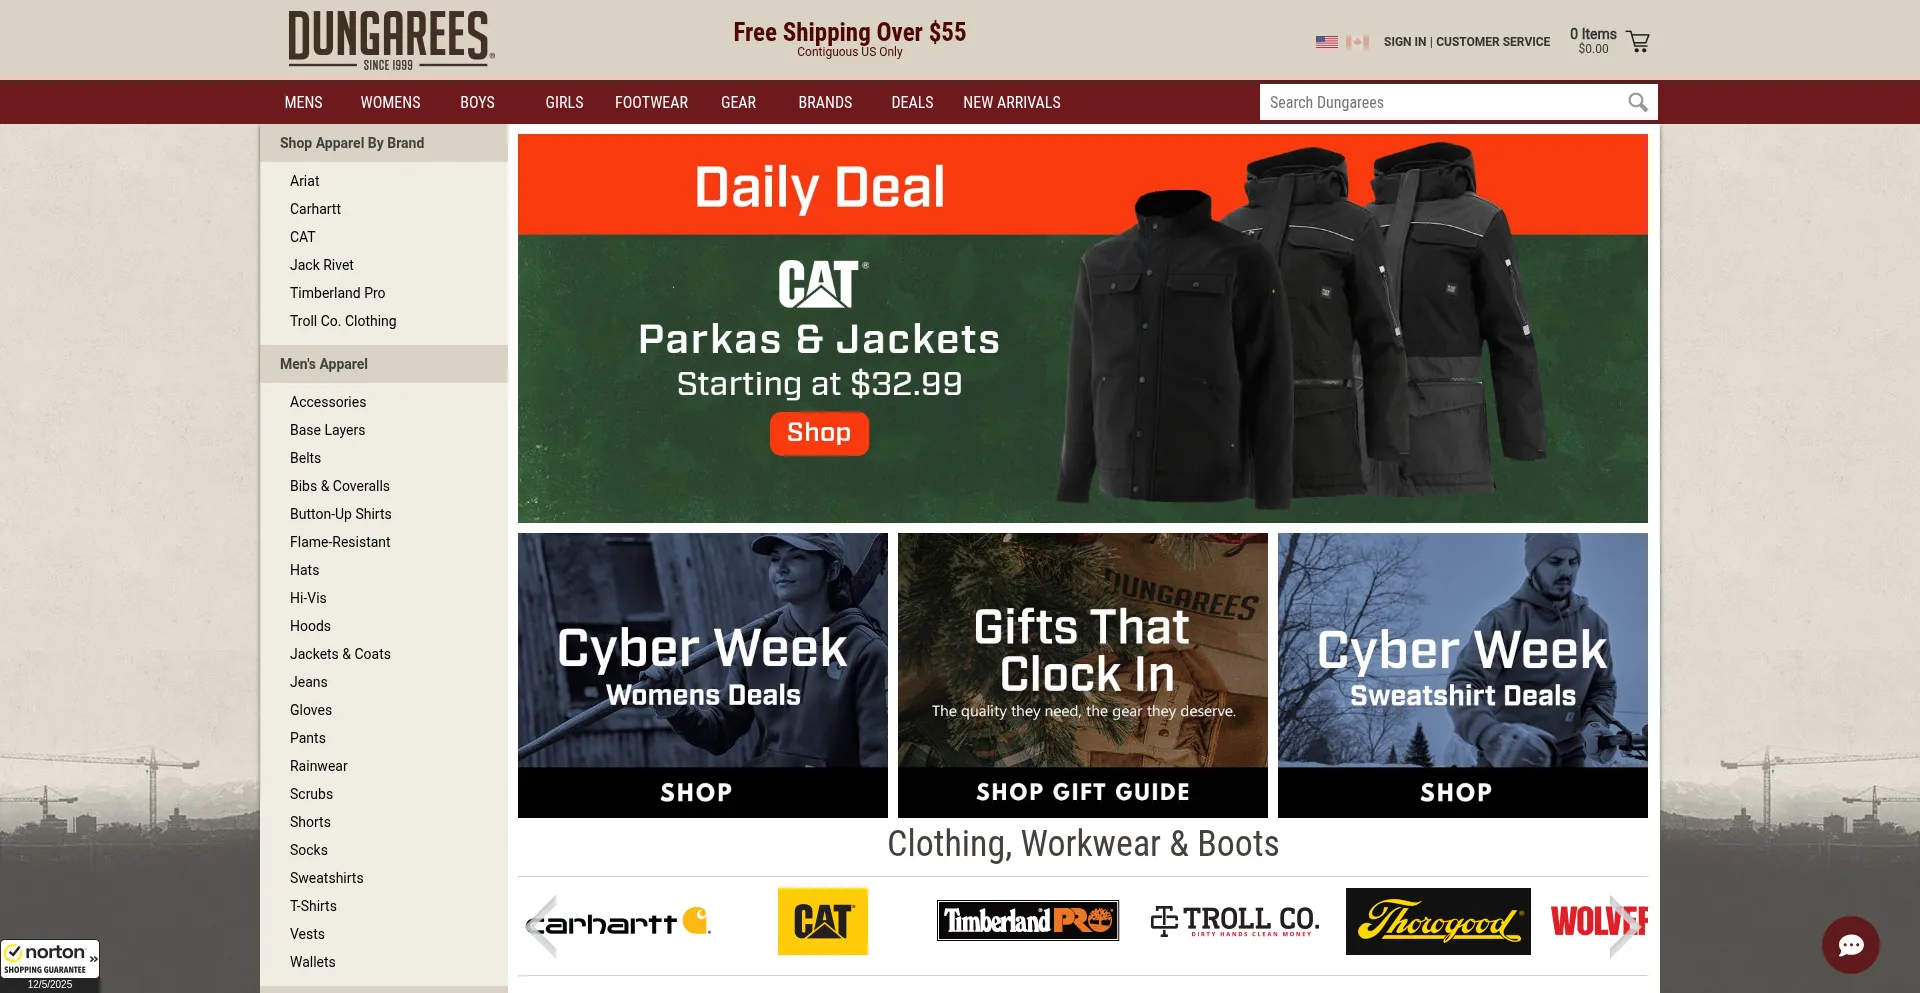Show previous brands with left carousel arrow

(x=541, y=926)
